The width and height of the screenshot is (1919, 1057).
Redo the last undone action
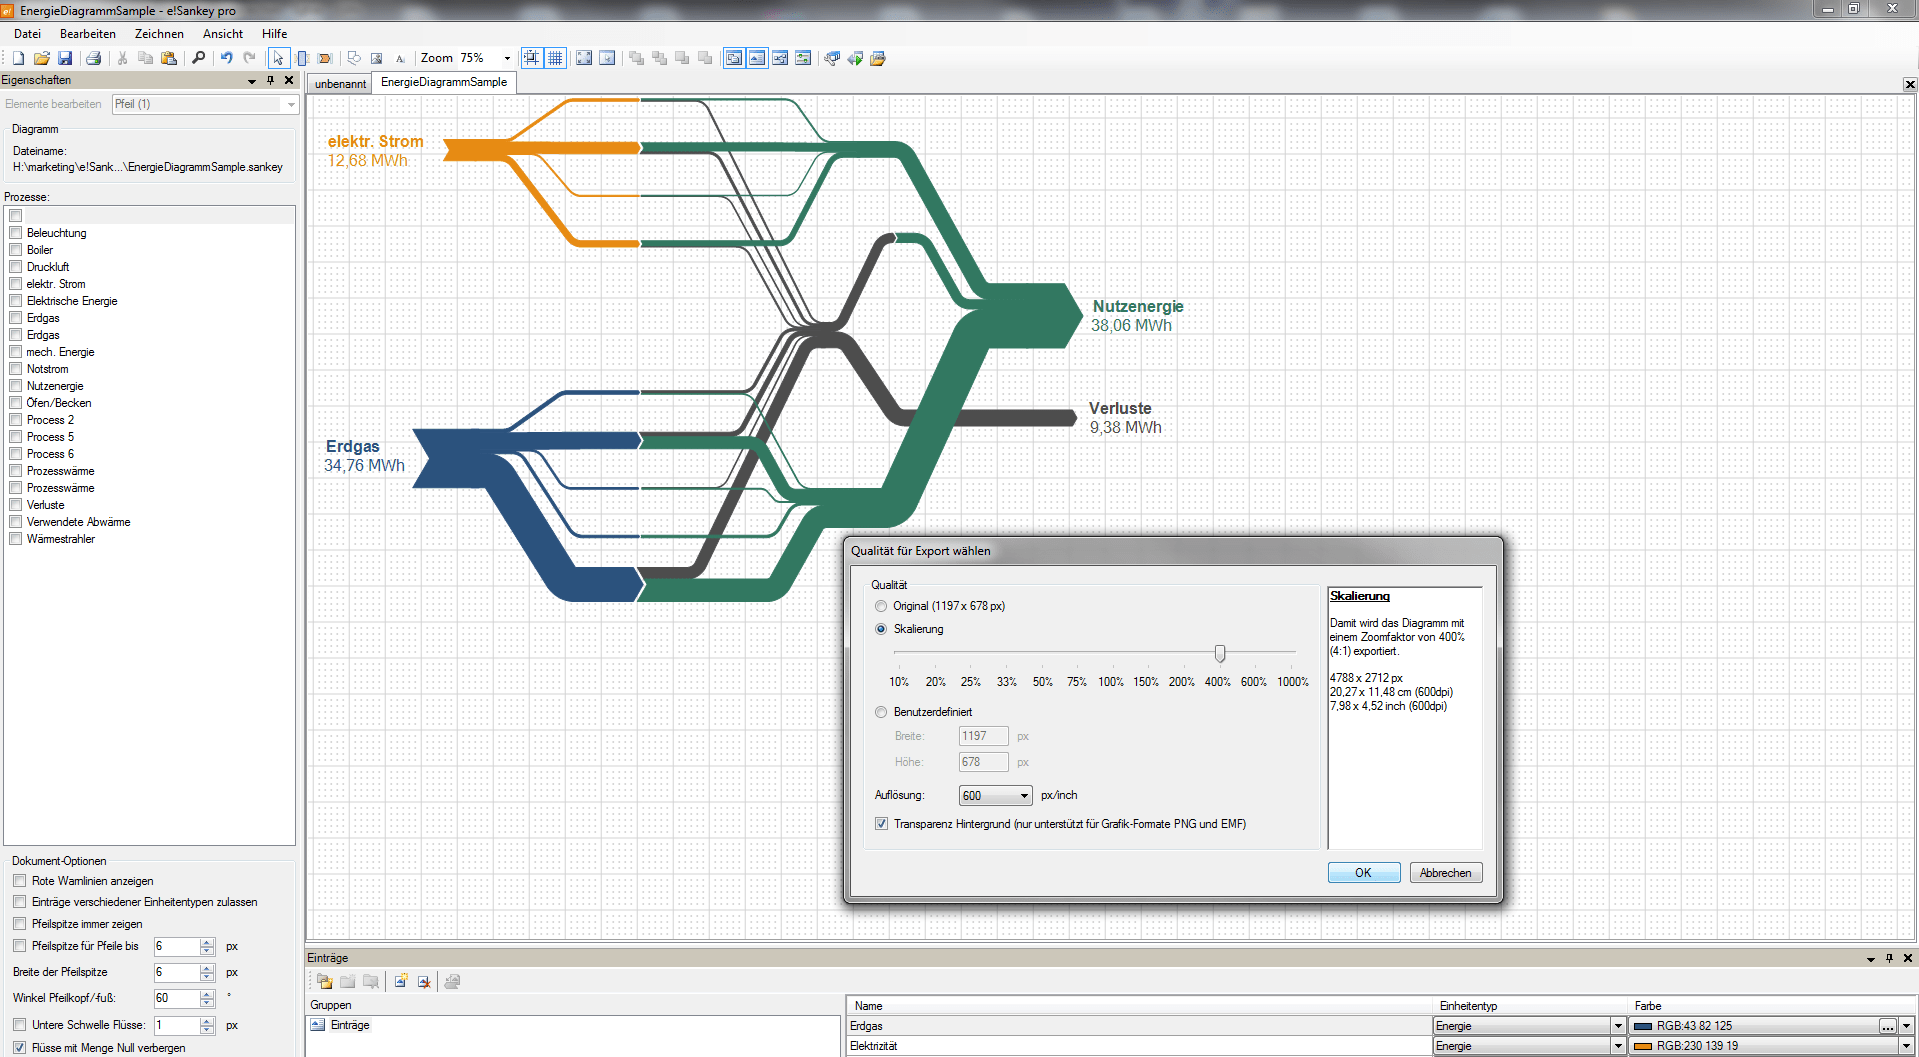[250, 59]
